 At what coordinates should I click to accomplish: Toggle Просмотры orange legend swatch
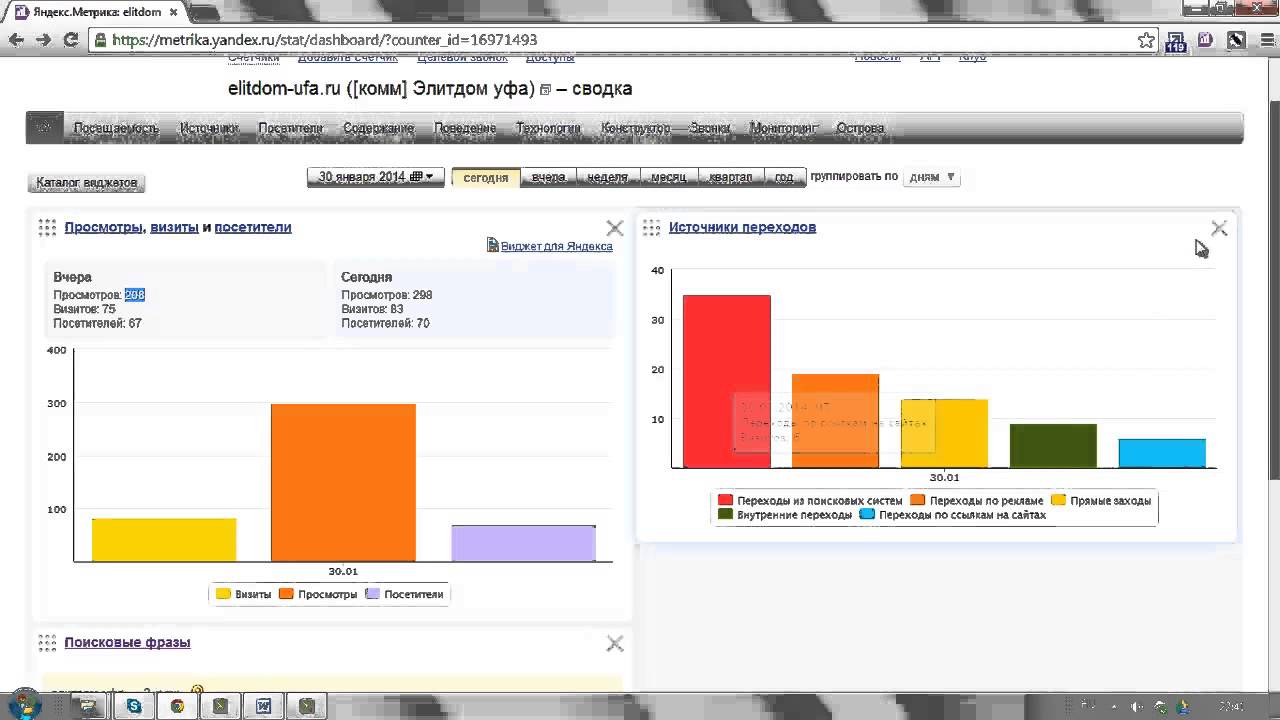[286, 594]
